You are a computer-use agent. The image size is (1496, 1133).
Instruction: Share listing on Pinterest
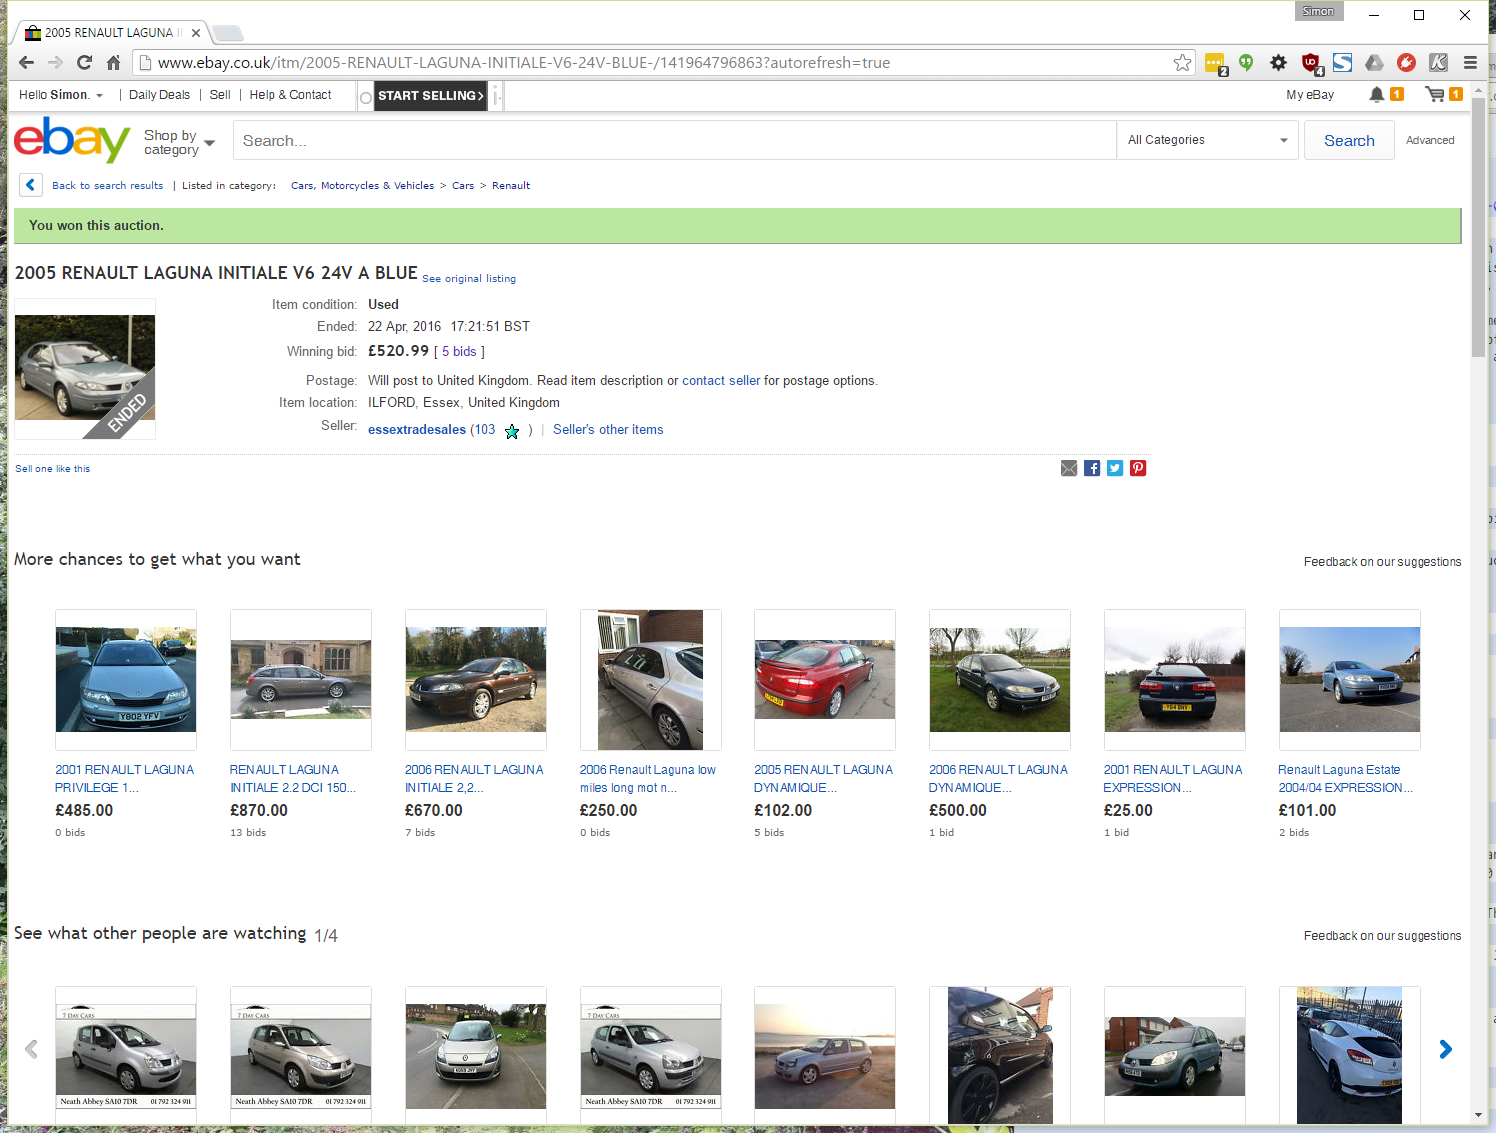coord(1138,468)
